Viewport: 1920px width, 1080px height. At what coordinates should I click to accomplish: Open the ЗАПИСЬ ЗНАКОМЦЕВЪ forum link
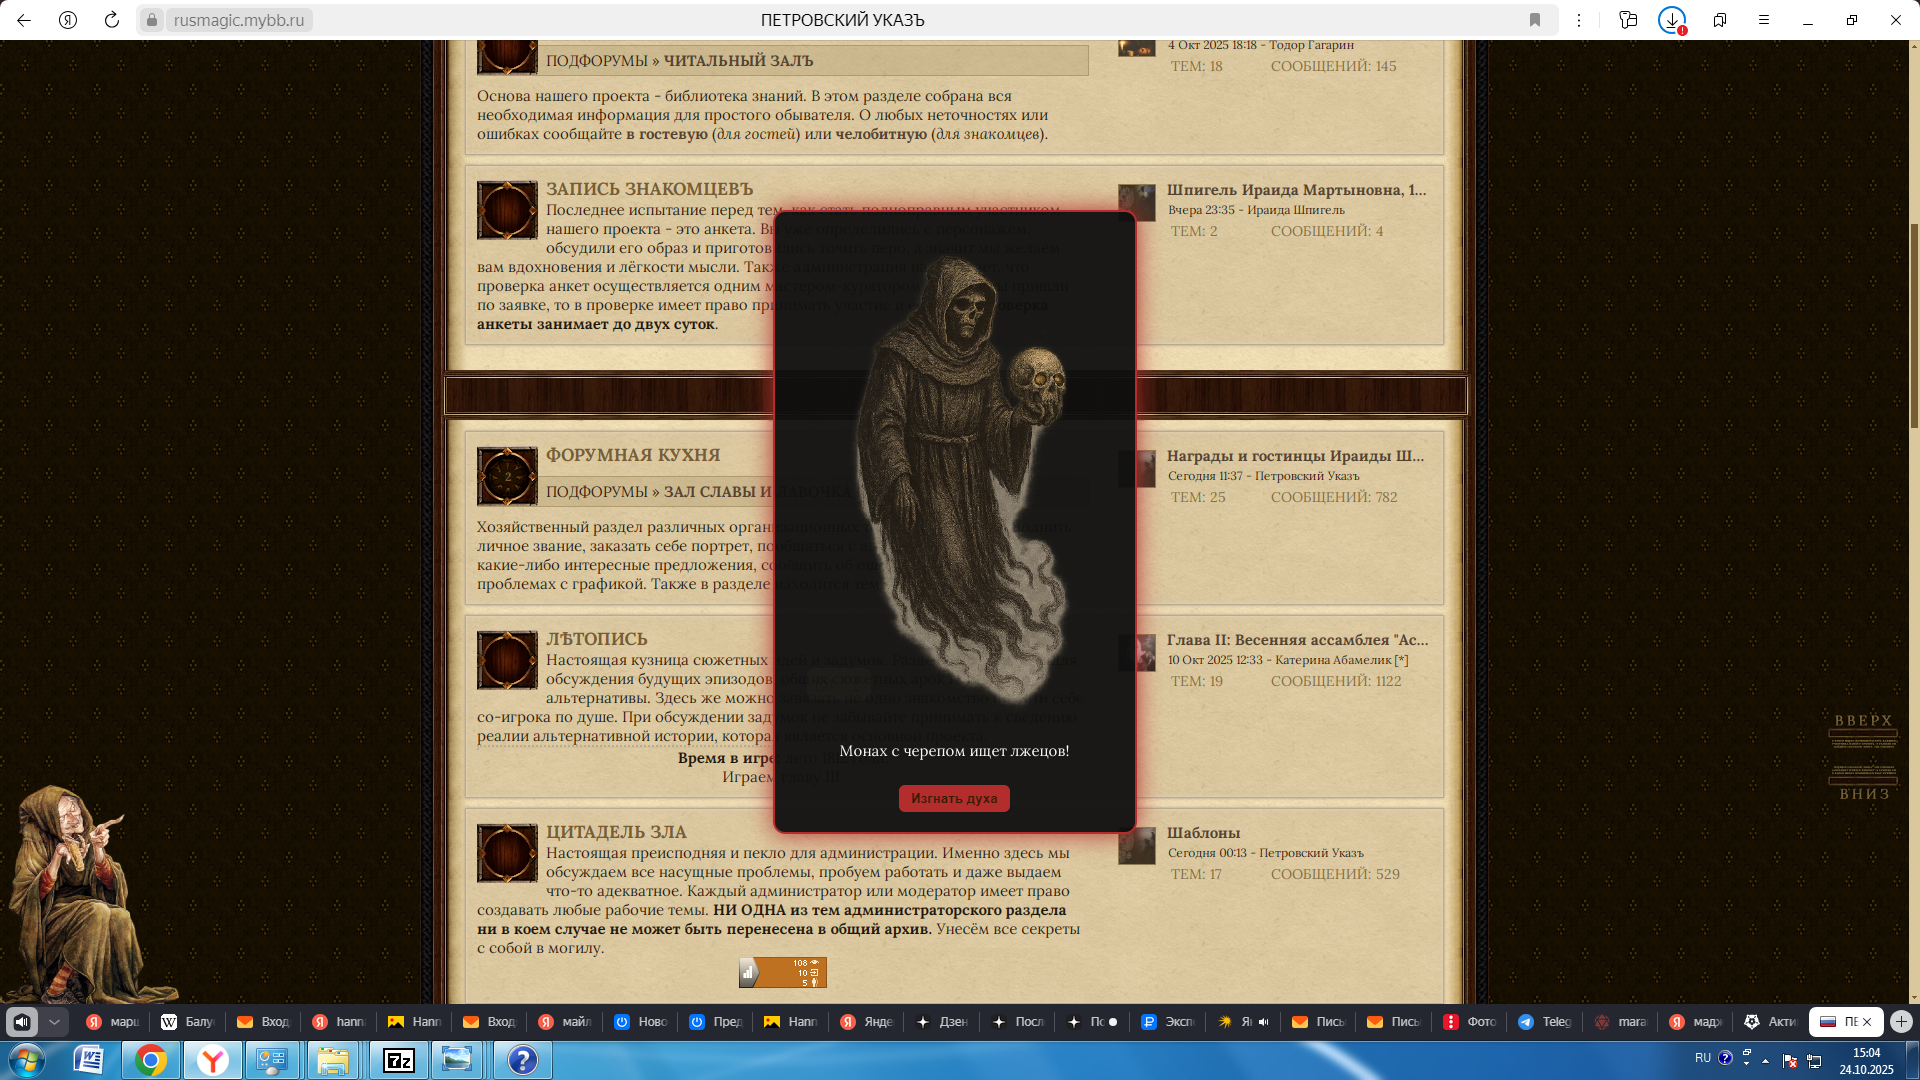pos(649,189)
